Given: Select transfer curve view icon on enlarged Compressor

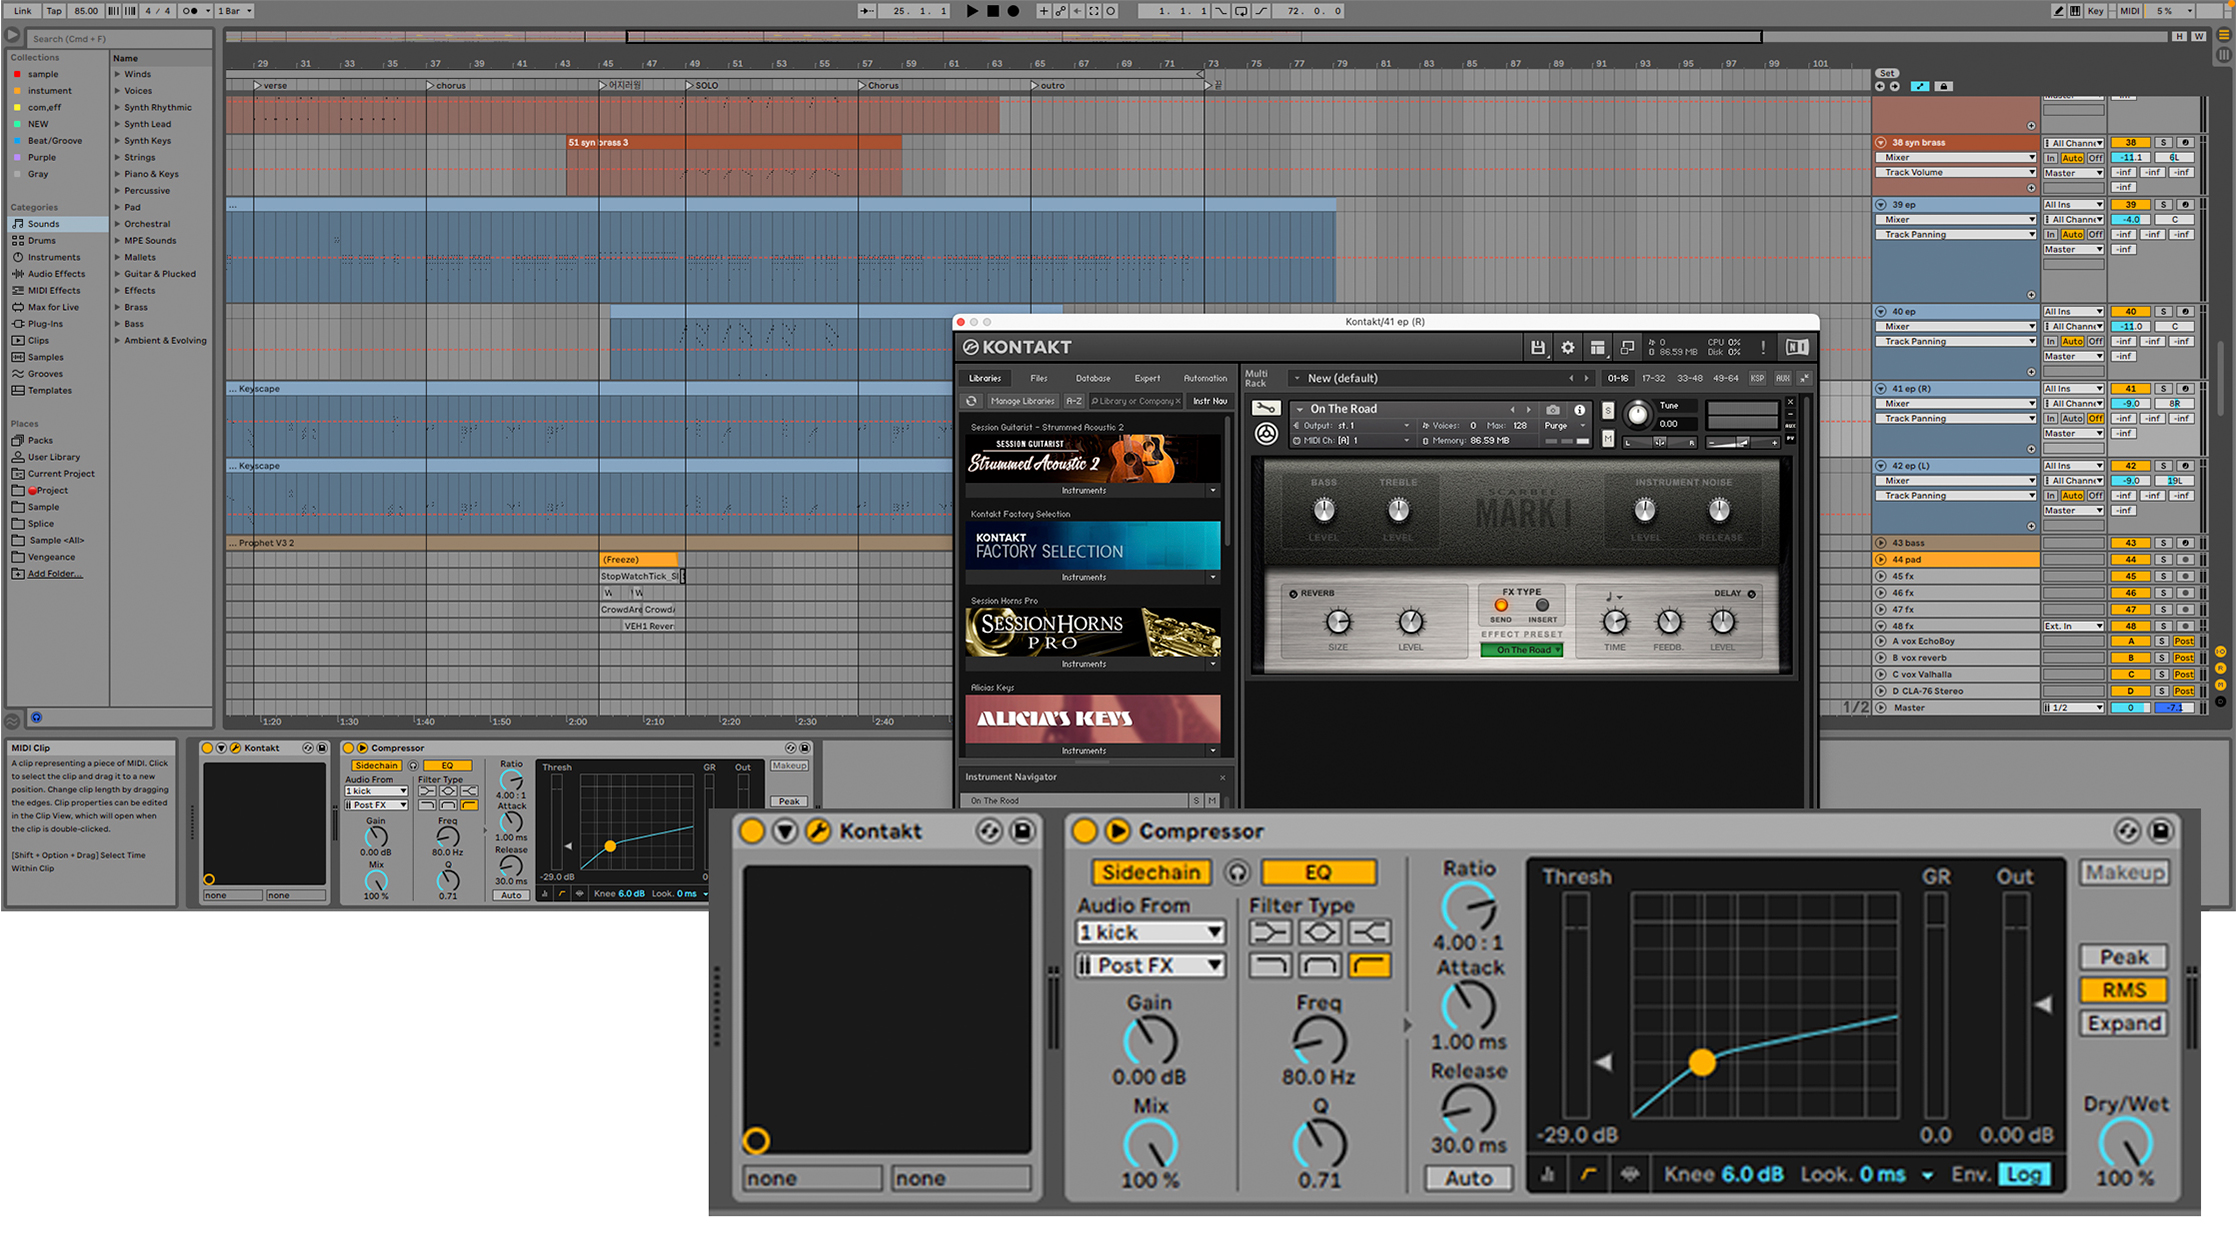Looking at the screenshot, I should [x=1589, y=1174].
